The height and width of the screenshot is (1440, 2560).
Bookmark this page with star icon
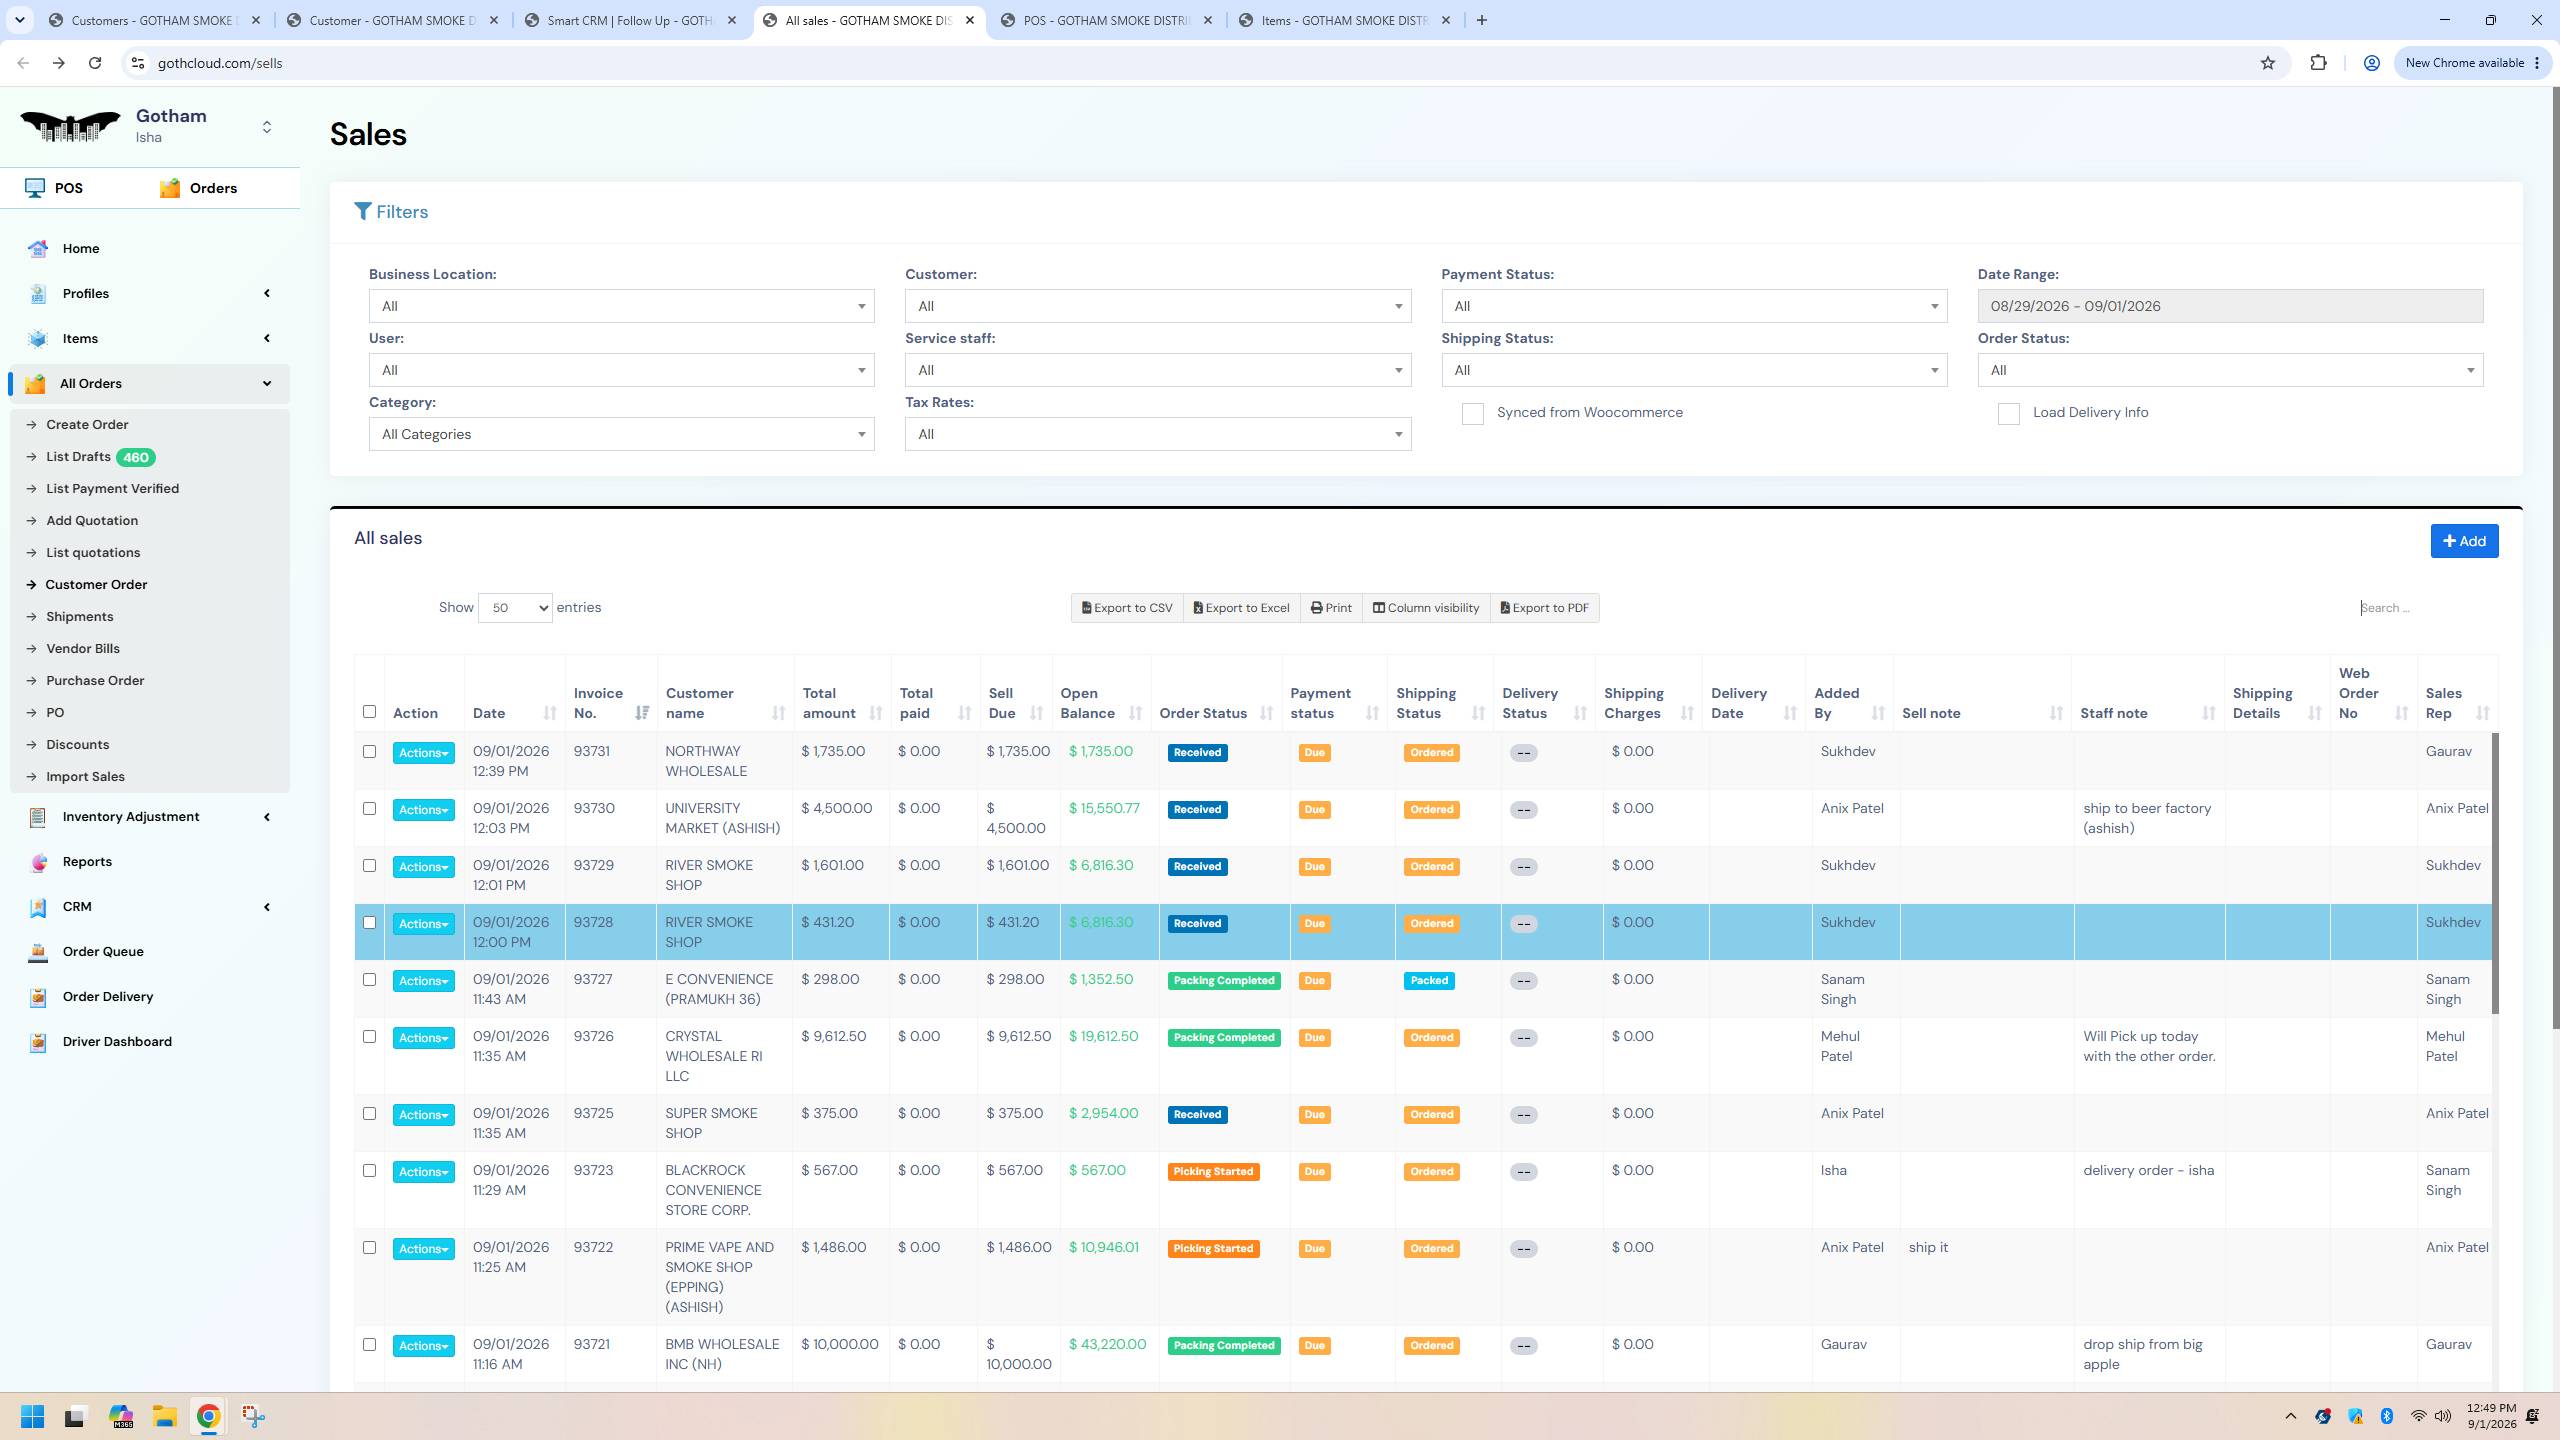point(2268,63)
